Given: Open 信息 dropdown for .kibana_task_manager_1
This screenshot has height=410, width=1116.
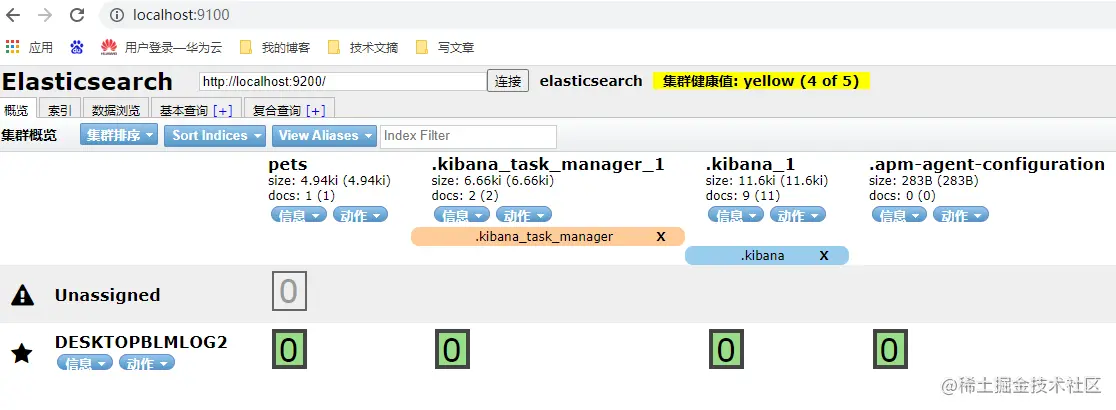Looking at the screenshot, I should pyautogui.click(x=462, y=215).
